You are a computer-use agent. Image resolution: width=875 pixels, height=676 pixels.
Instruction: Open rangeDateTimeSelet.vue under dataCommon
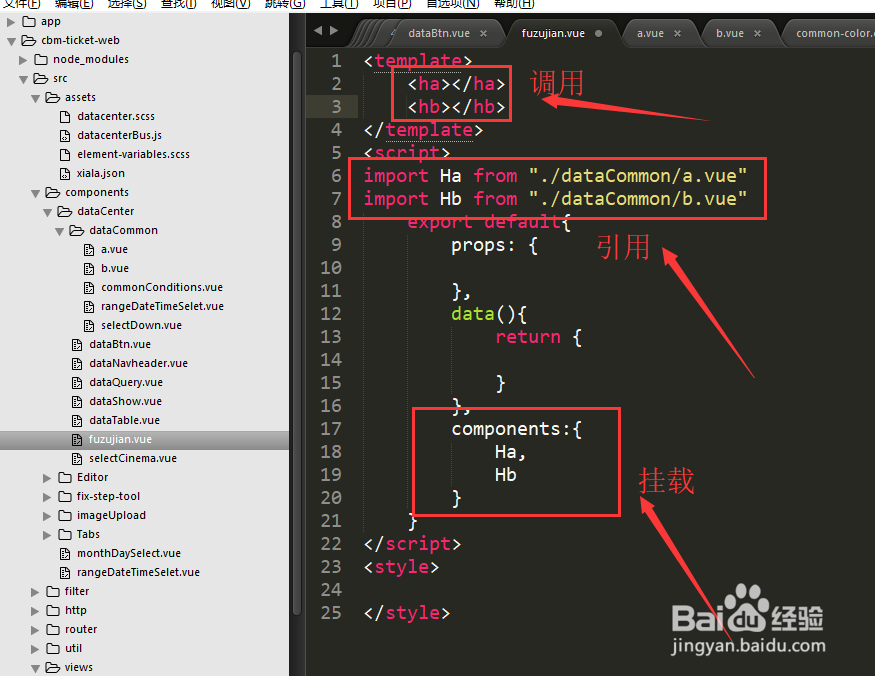click(x=162, y=306)
